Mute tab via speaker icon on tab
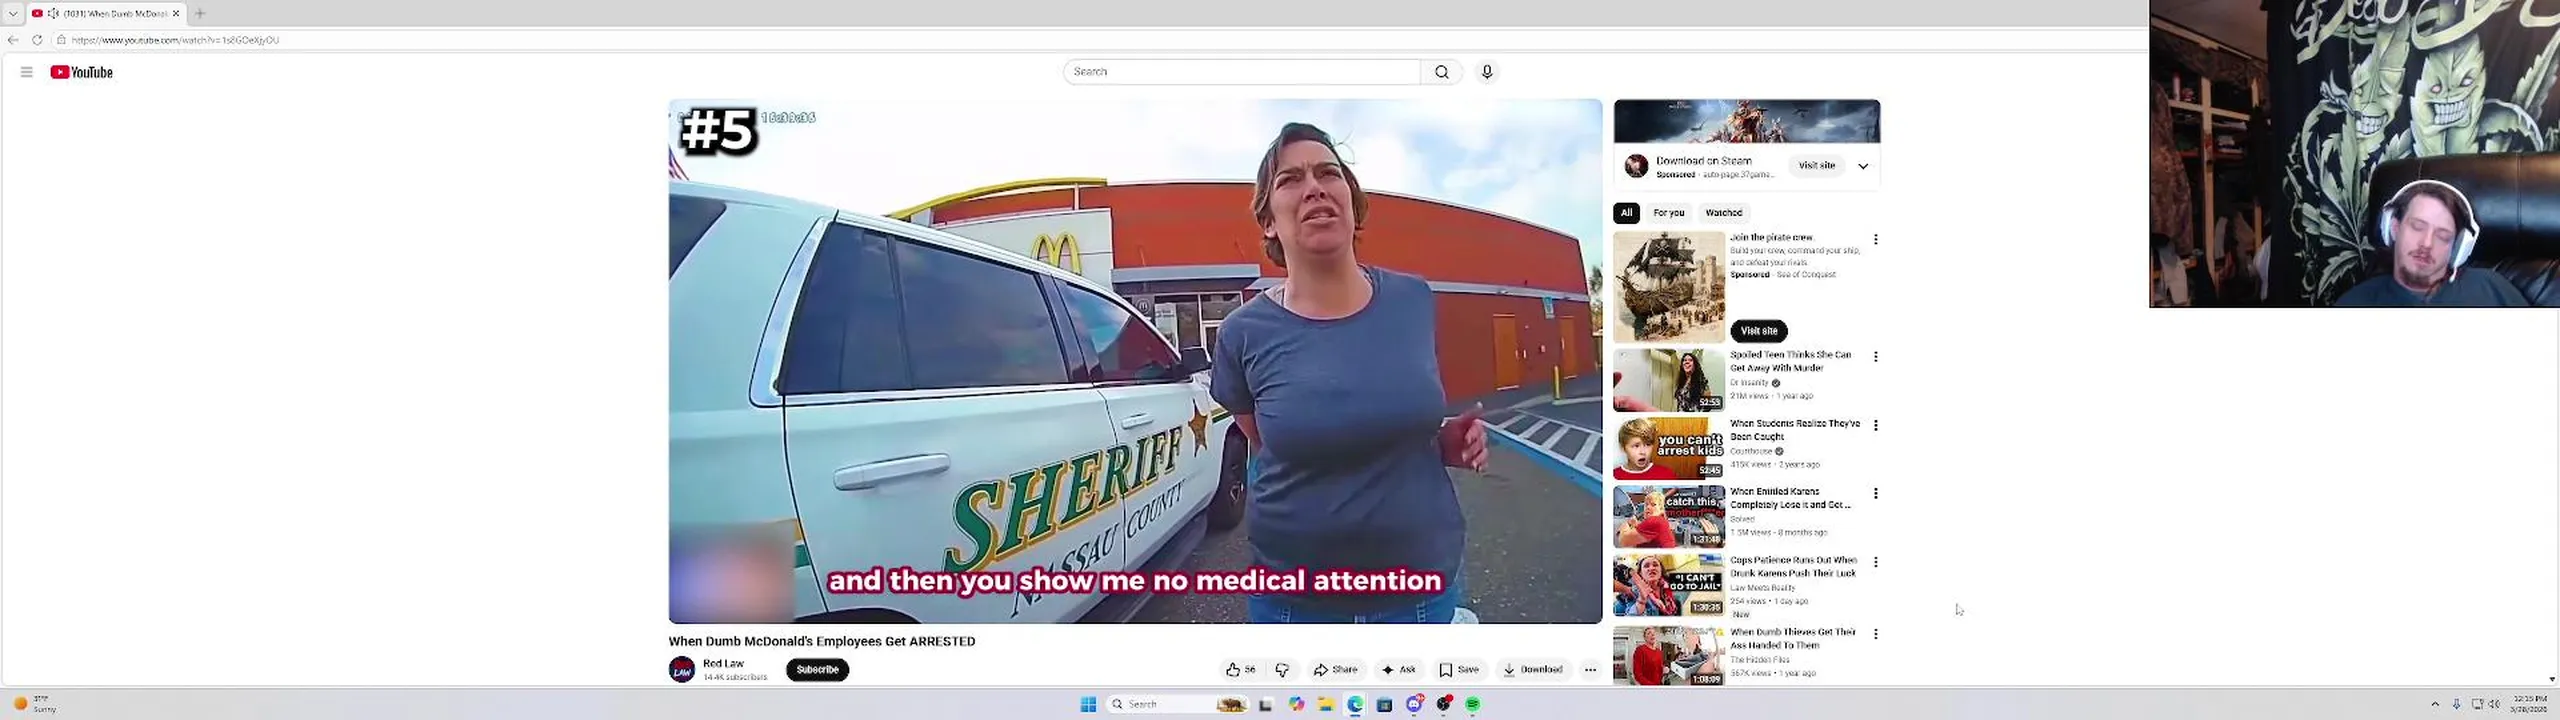 (53, 13)
